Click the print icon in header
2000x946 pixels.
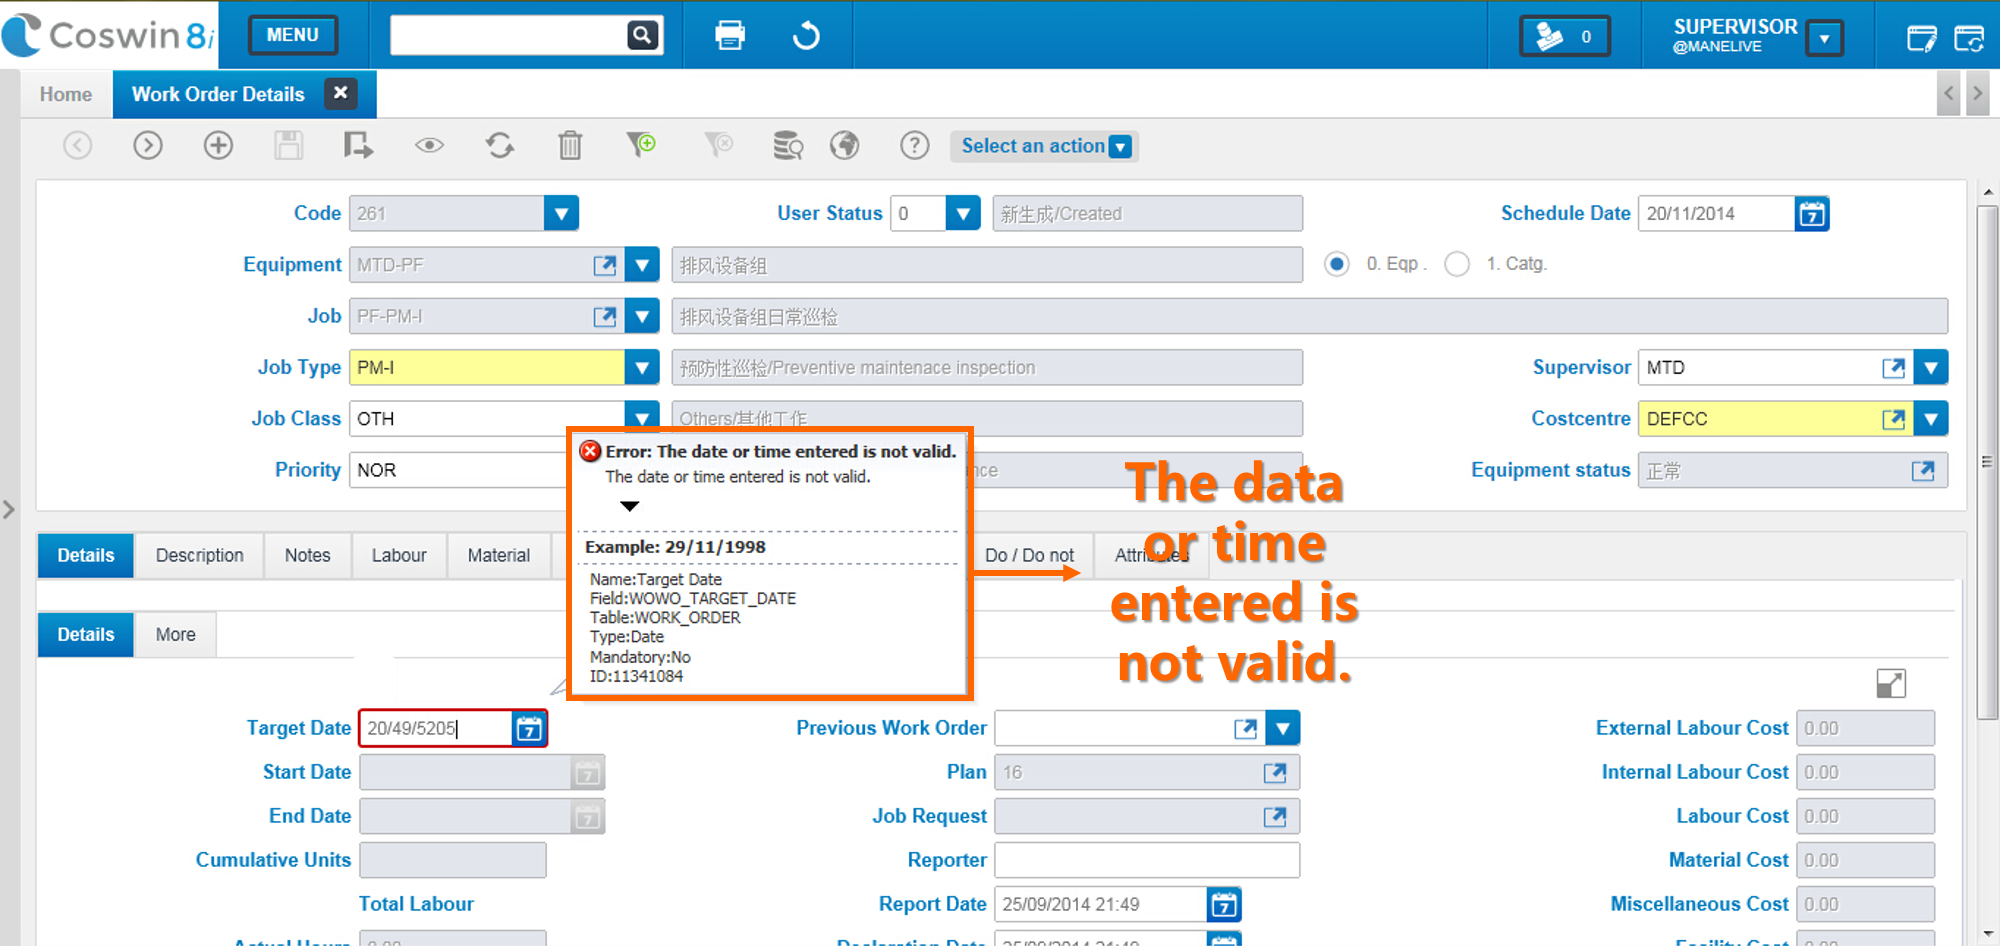(x=730, y=36)
